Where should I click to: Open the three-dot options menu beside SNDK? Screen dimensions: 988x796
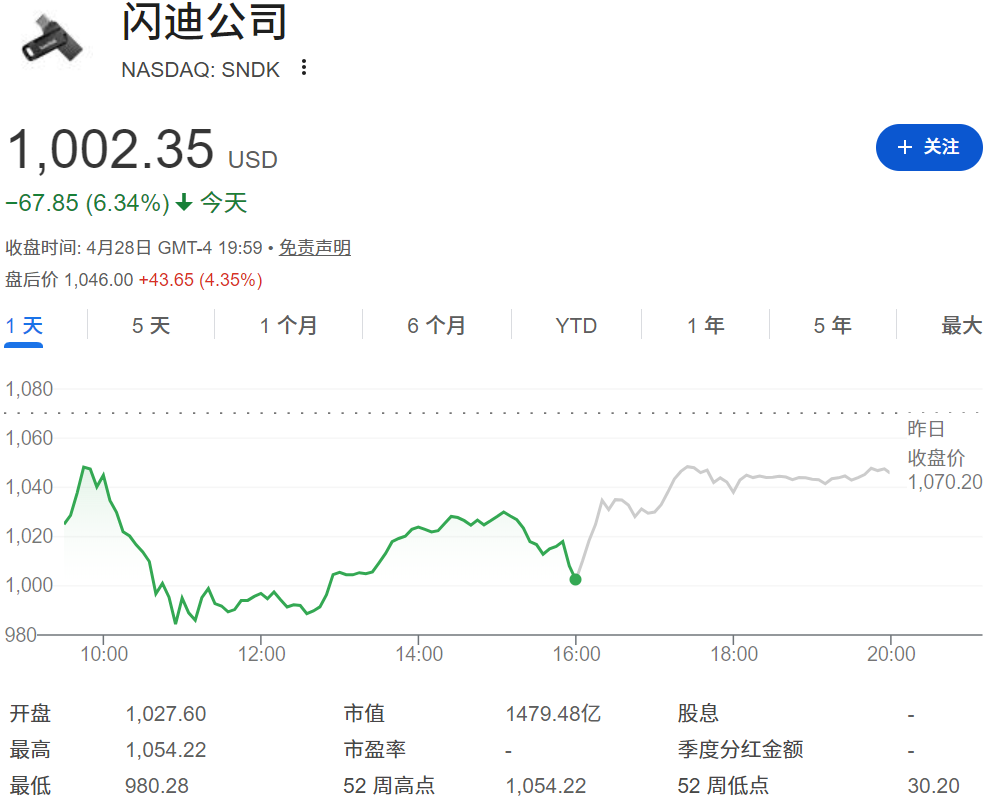[302, 68]
